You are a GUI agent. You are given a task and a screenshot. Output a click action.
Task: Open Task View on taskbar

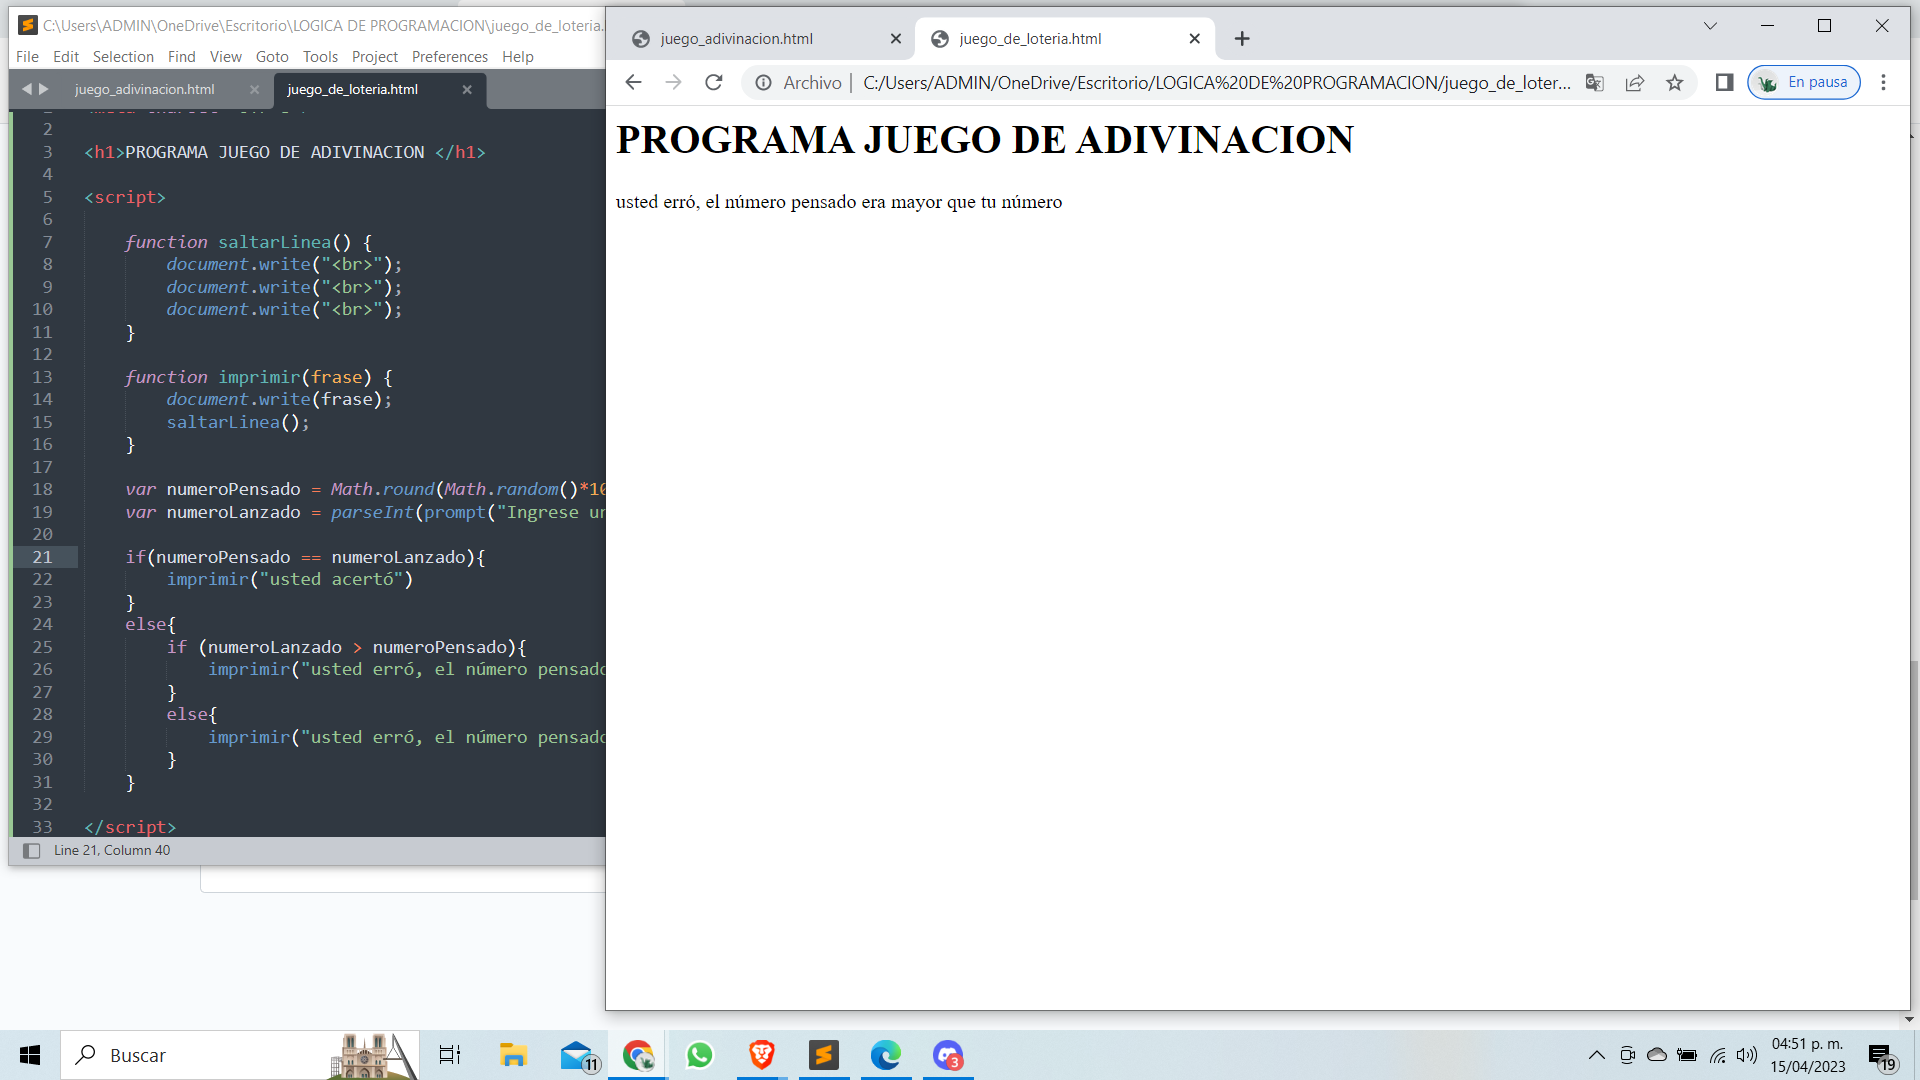(x=450, y=1055)
